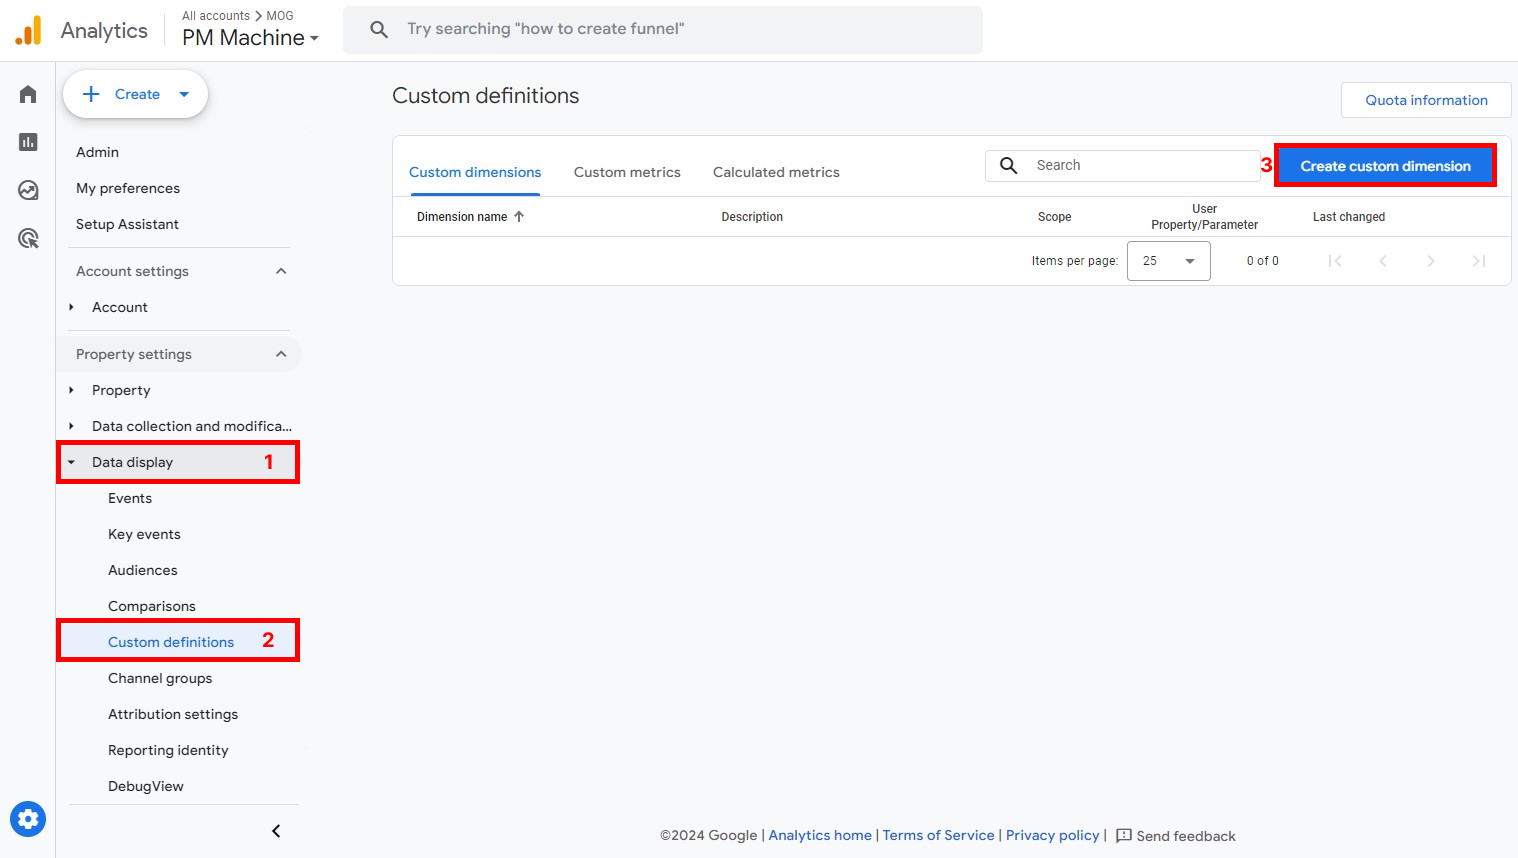The image size is (1518, 858).
Task: Open the Terms of Service link
Action: (938, 835)
